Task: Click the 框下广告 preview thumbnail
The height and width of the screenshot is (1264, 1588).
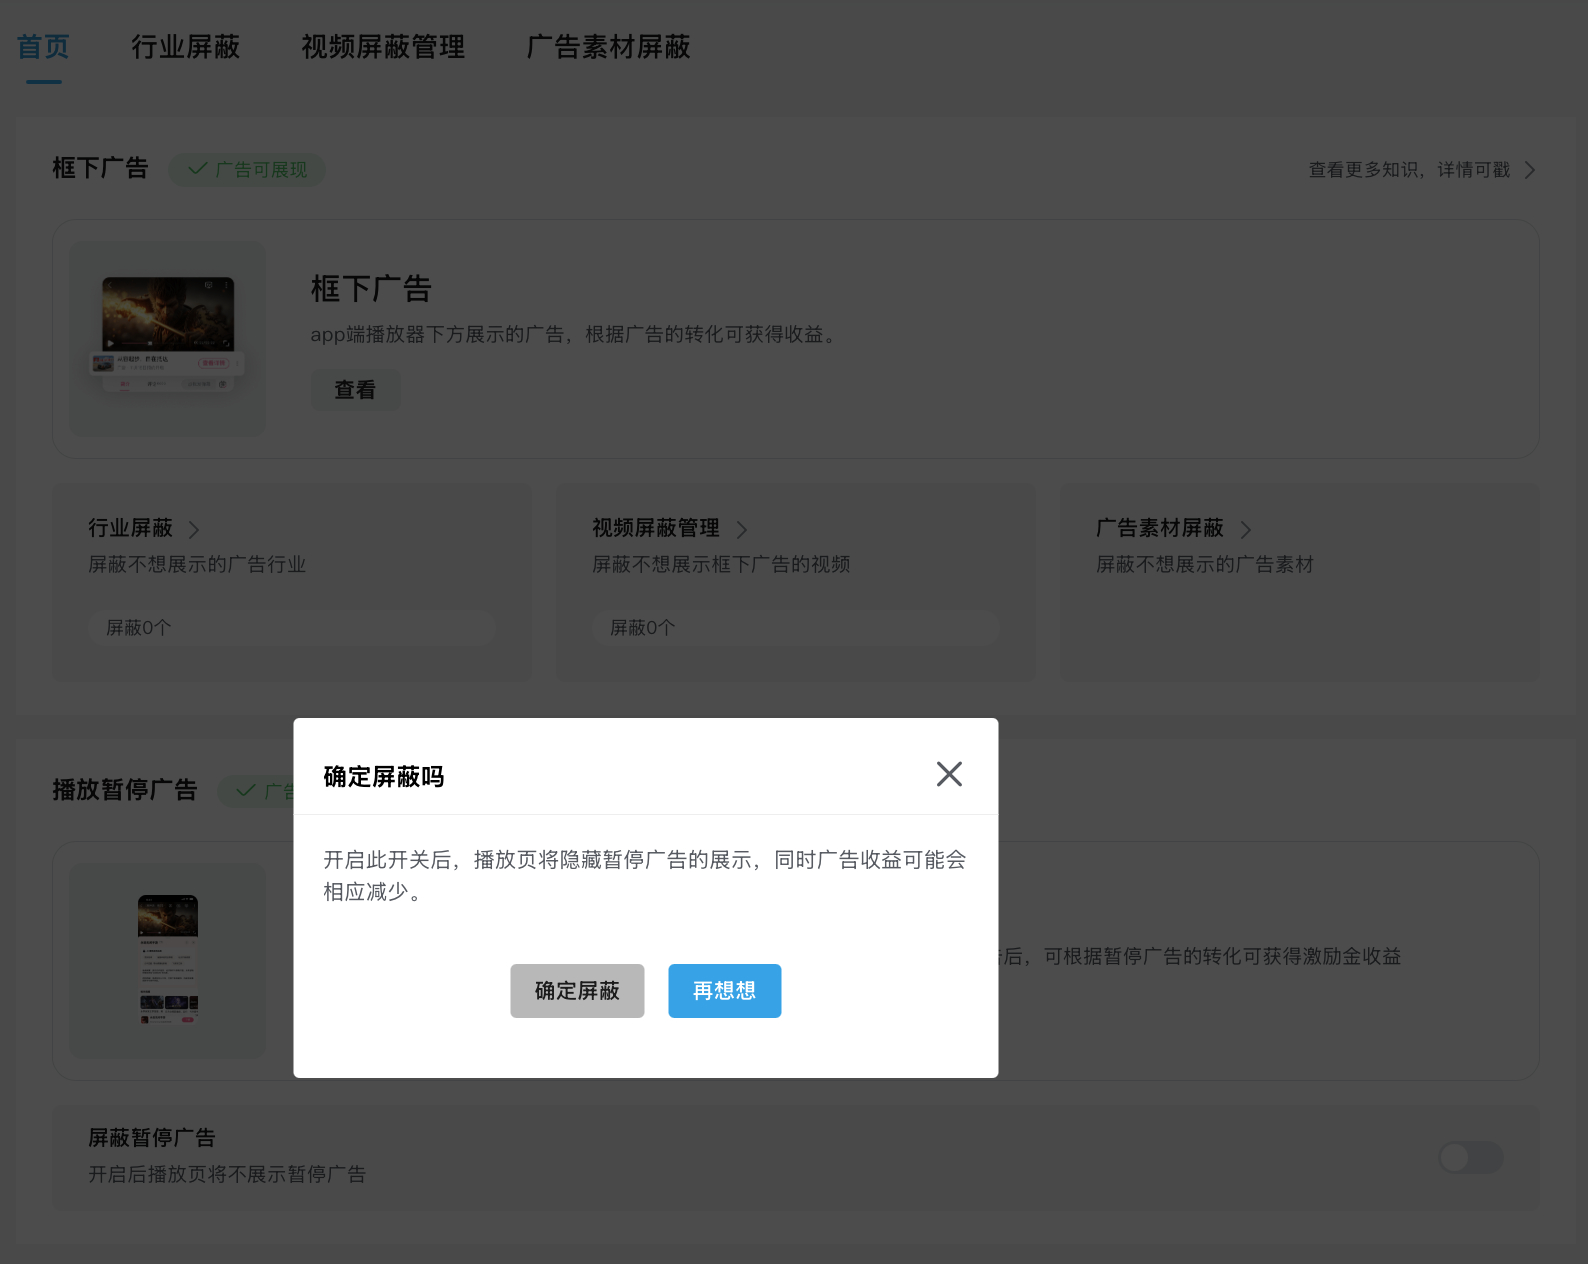Action: 168,339
